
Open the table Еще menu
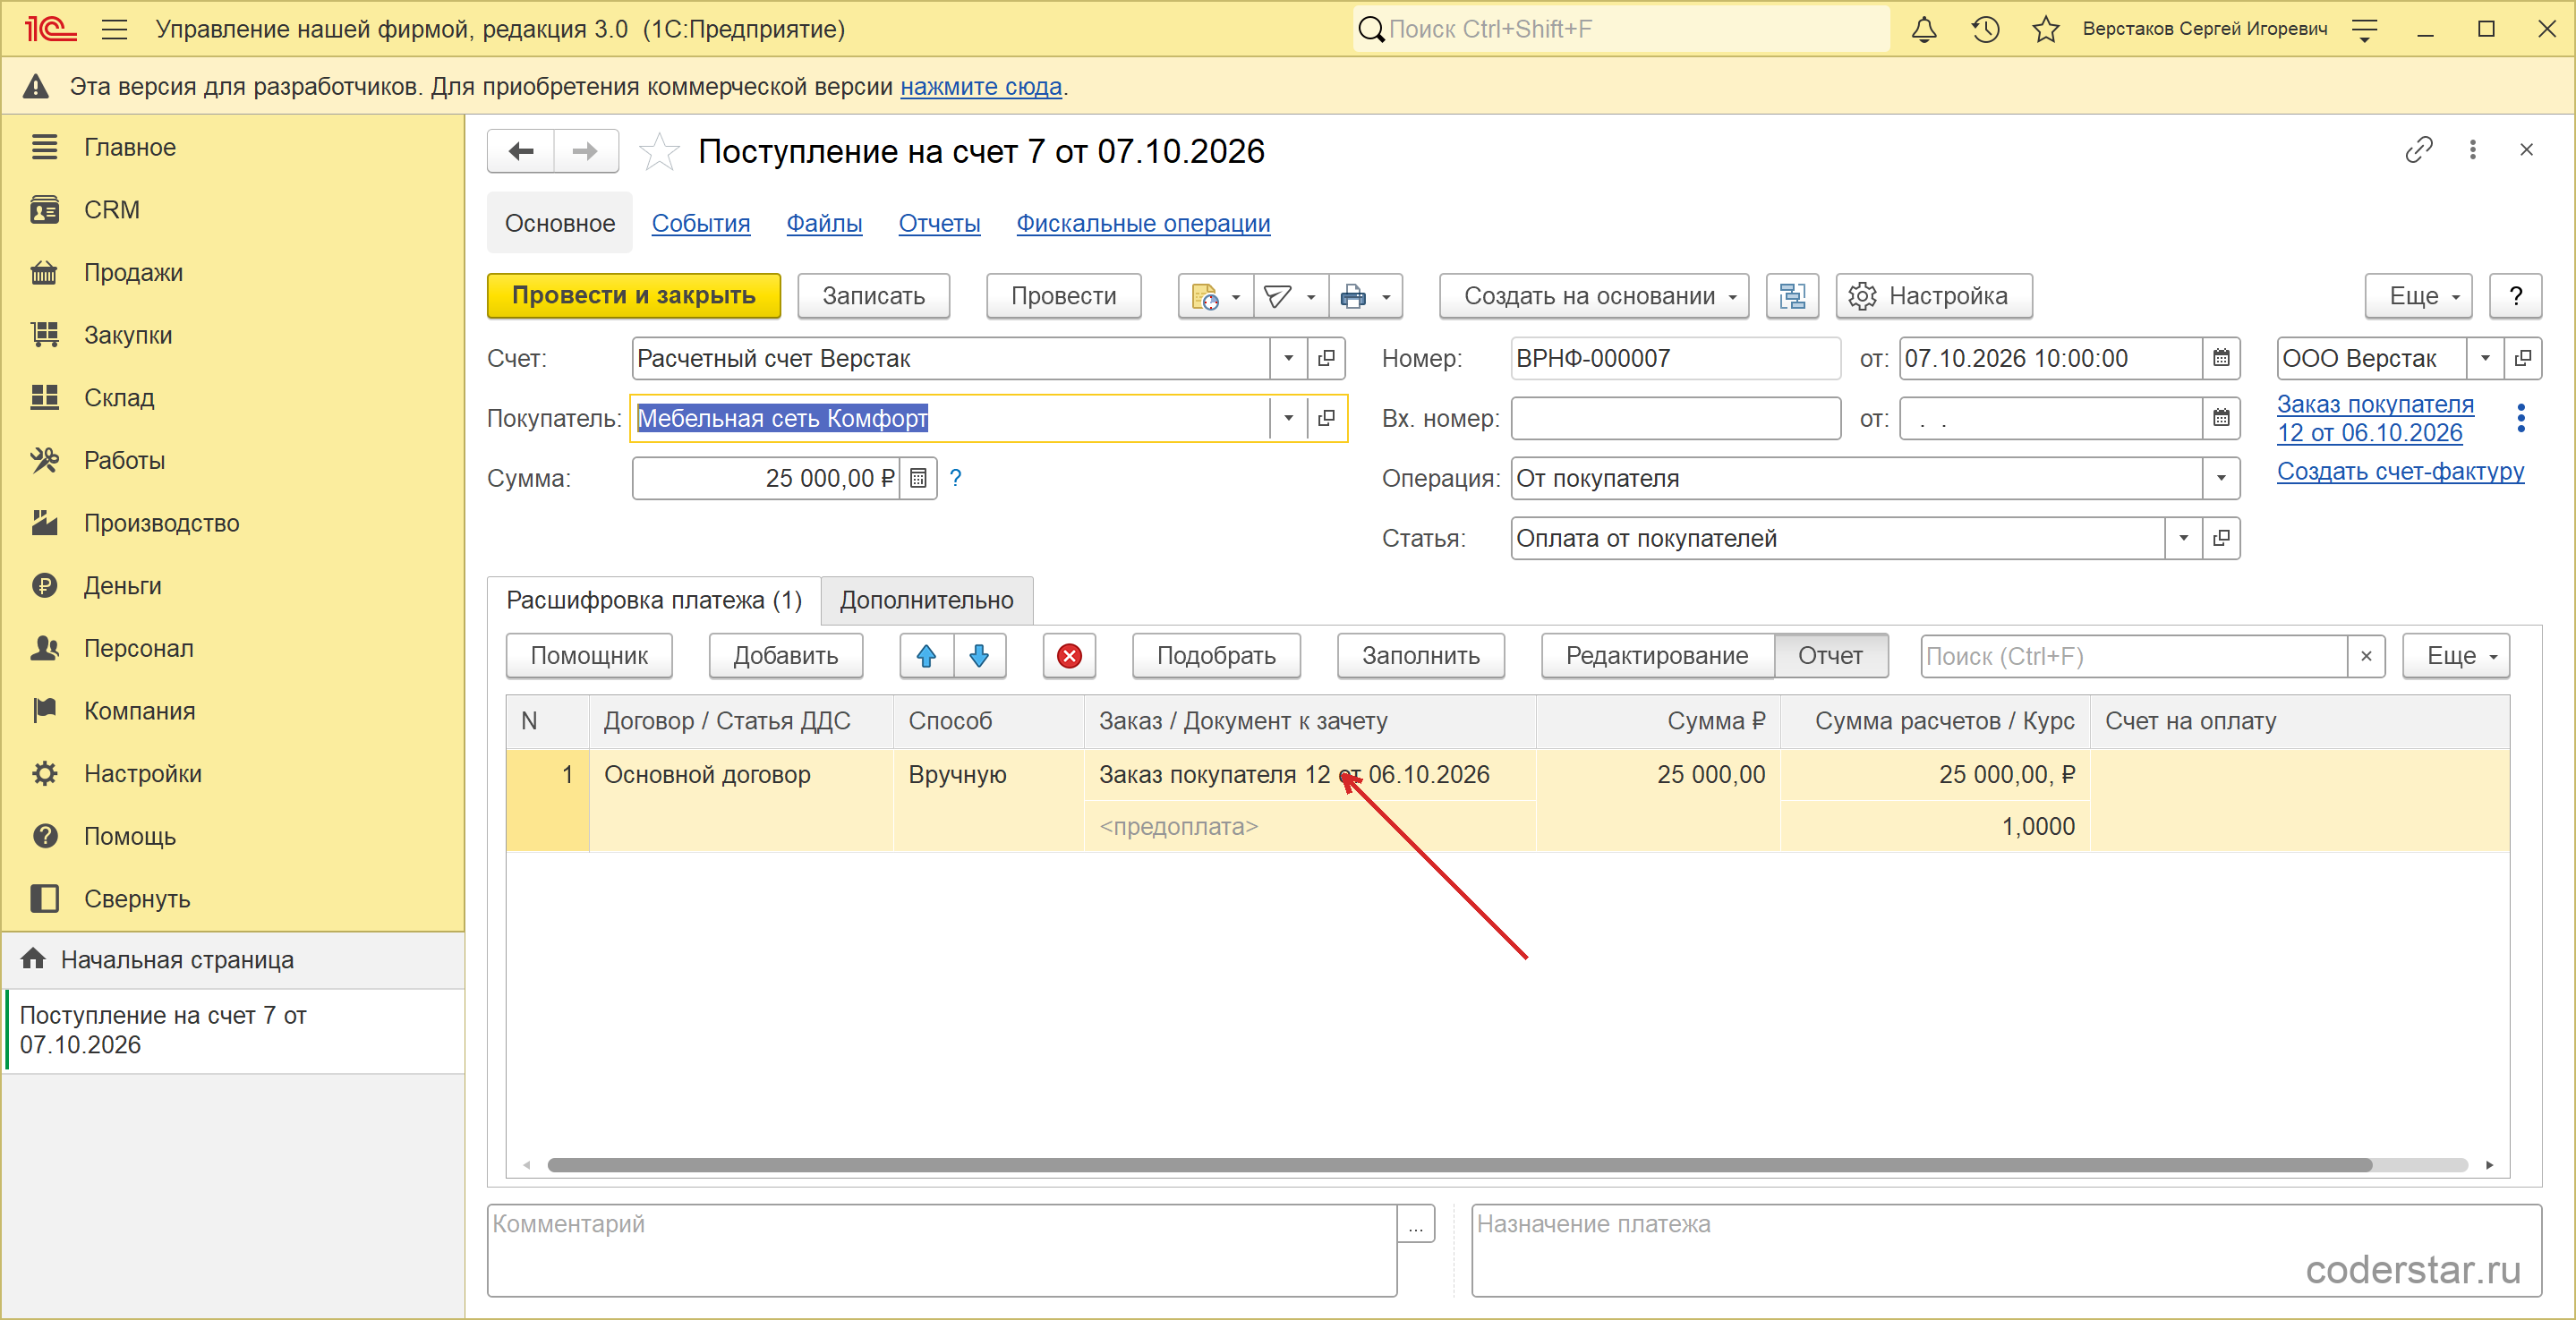(2456, 656)
